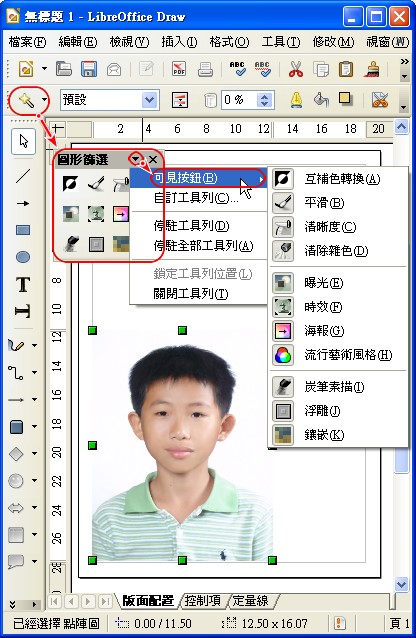Image resolution: width=416 pixels, height=638 pixels.
Task: Open the 插入 menu
Action: pos(179,42)
